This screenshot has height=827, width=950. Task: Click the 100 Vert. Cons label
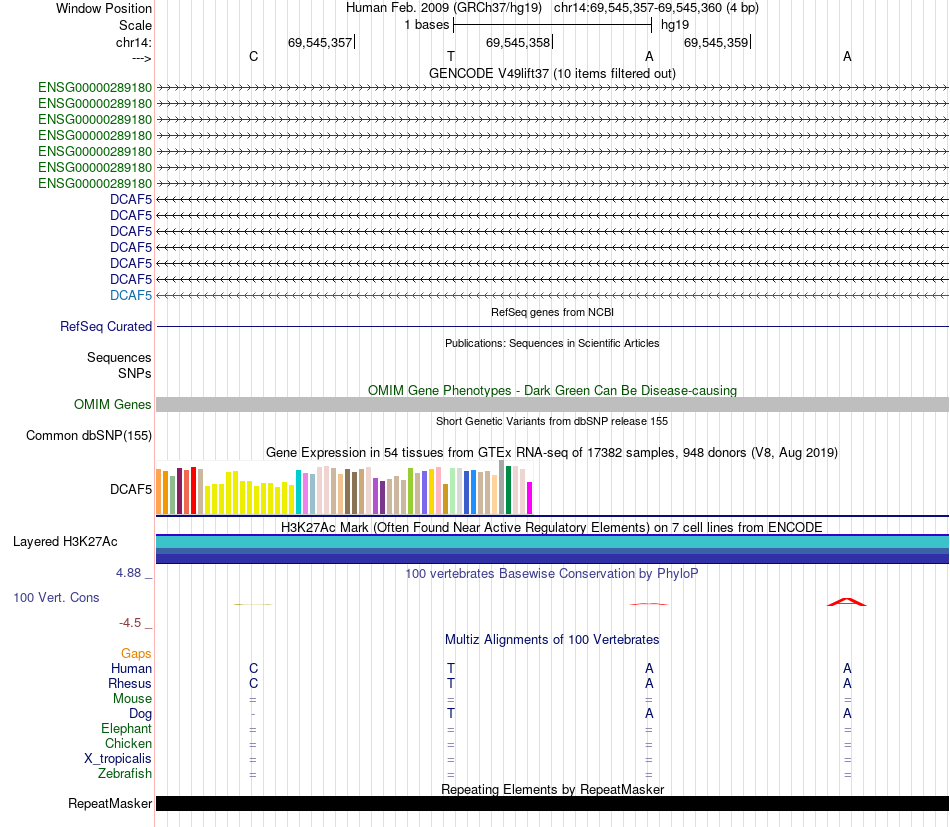(x=56, y=597)
